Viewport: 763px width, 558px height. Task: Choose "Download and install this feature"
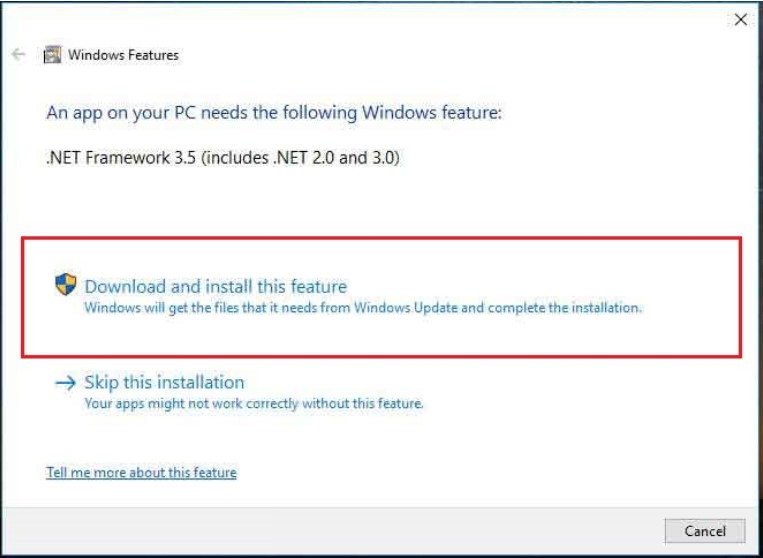point(215,287)
